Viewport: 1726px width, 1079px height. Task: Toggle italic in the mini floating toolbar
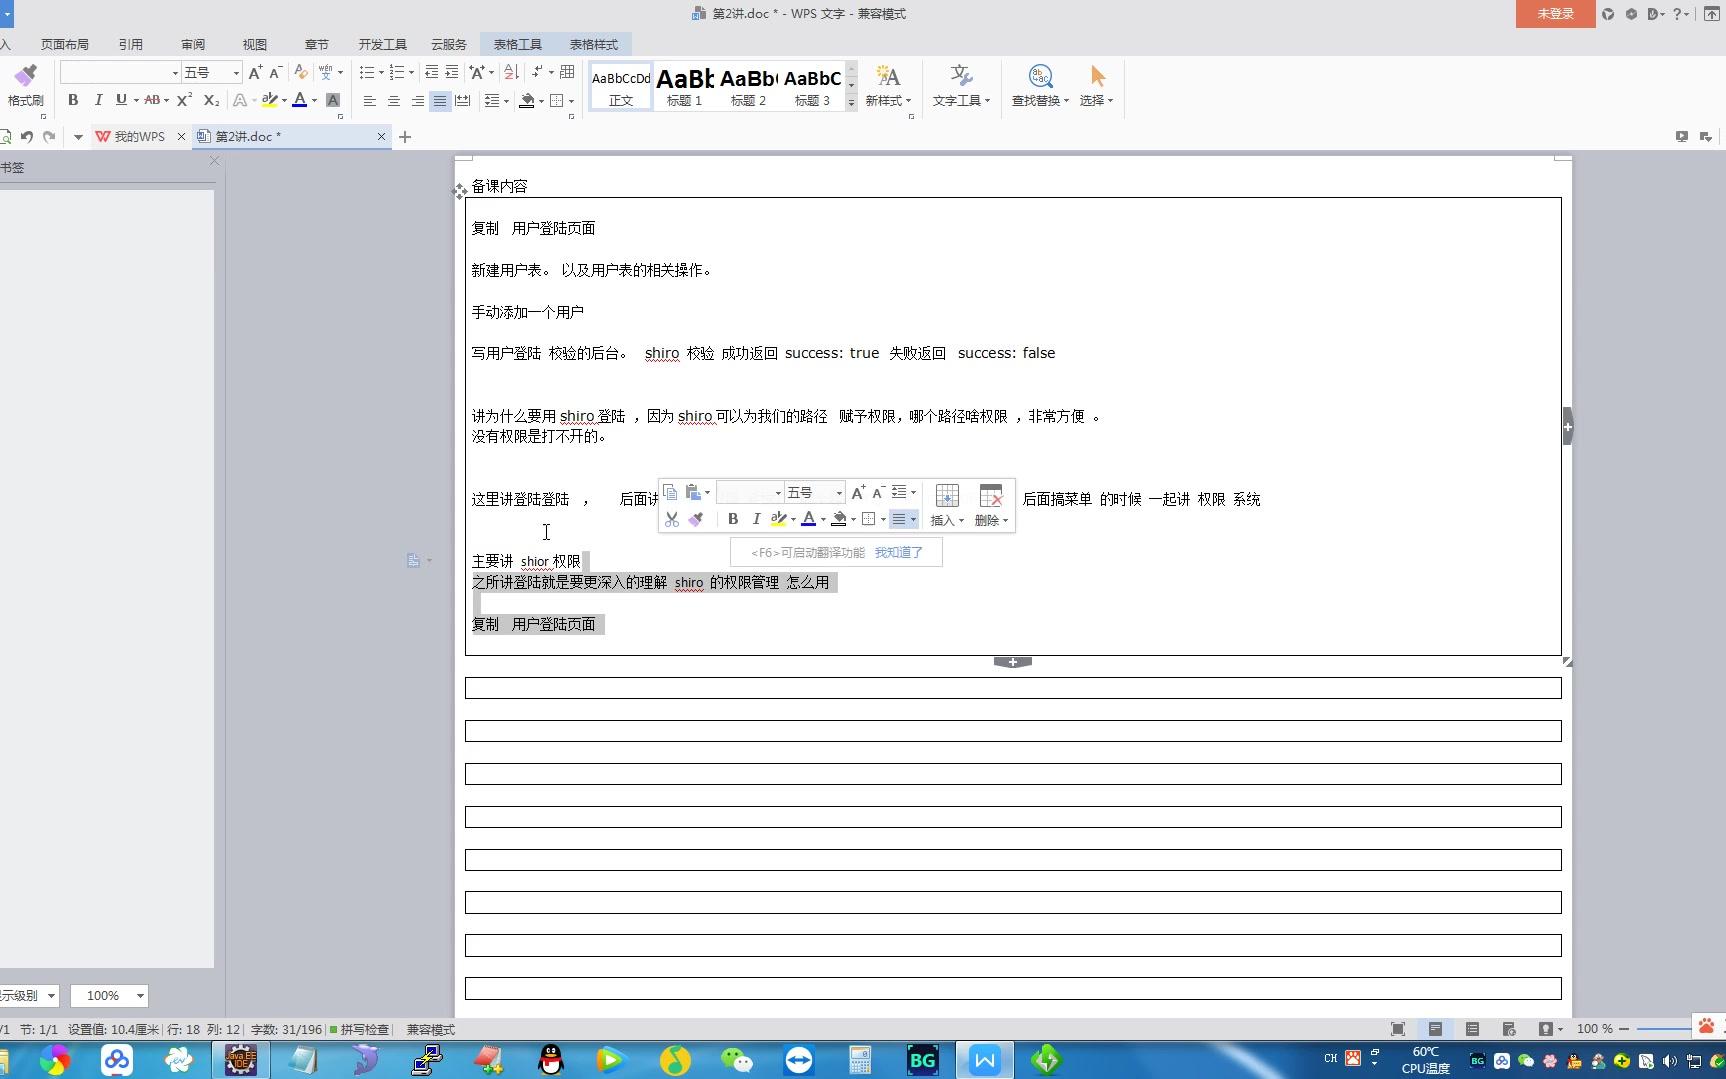(756, 519)
